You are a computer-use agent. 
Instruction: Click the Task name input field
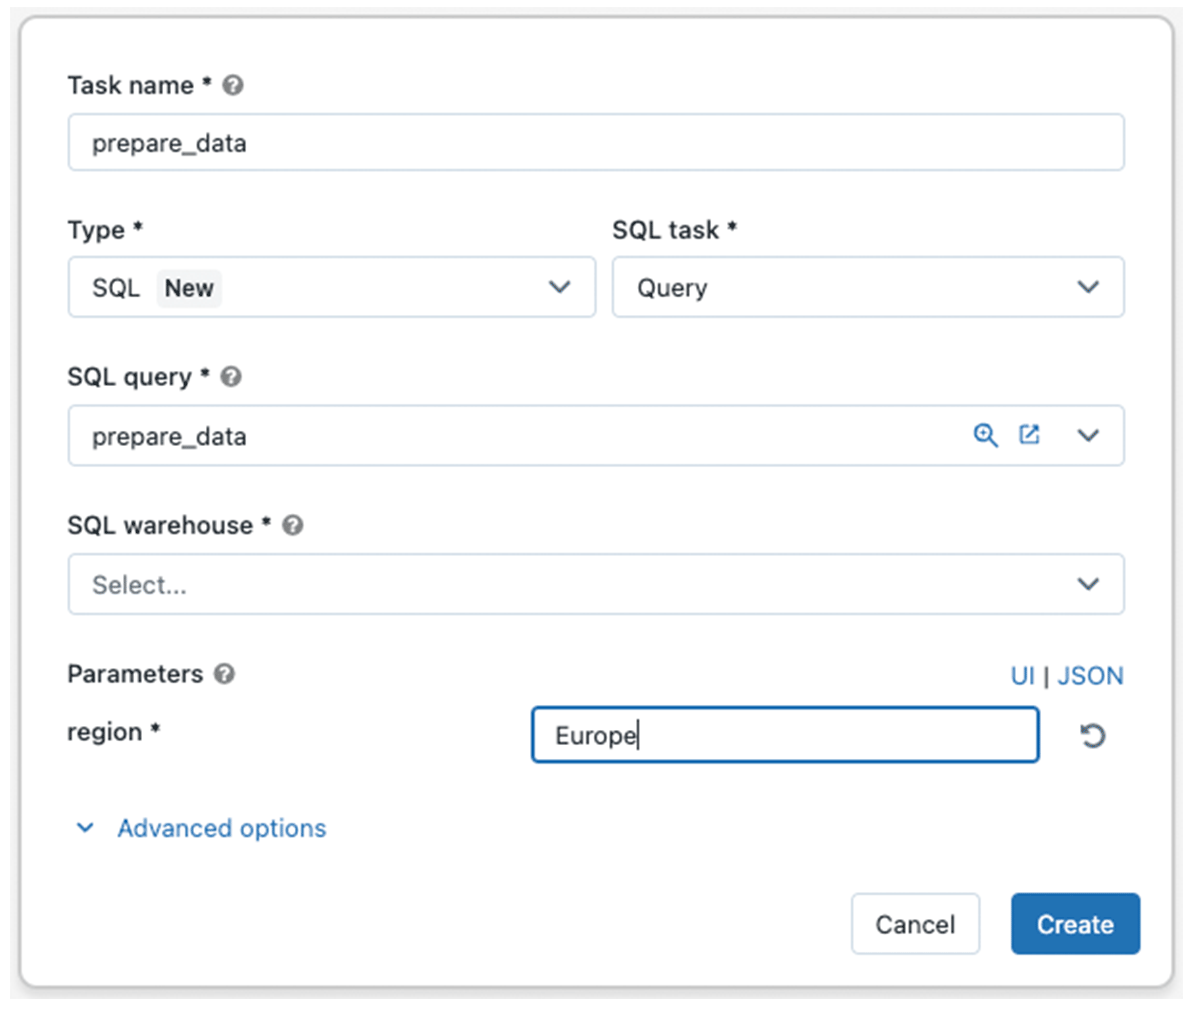(x=595, y=143)
